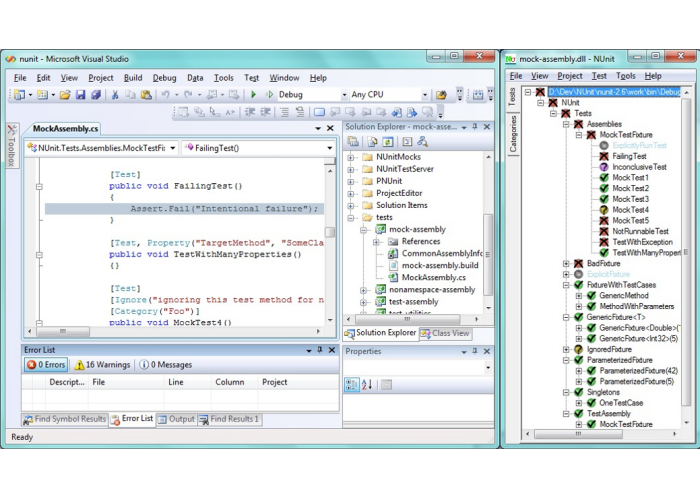
Task: Click the MockAssembly.cs editor tab
Action: click(65, 129)
